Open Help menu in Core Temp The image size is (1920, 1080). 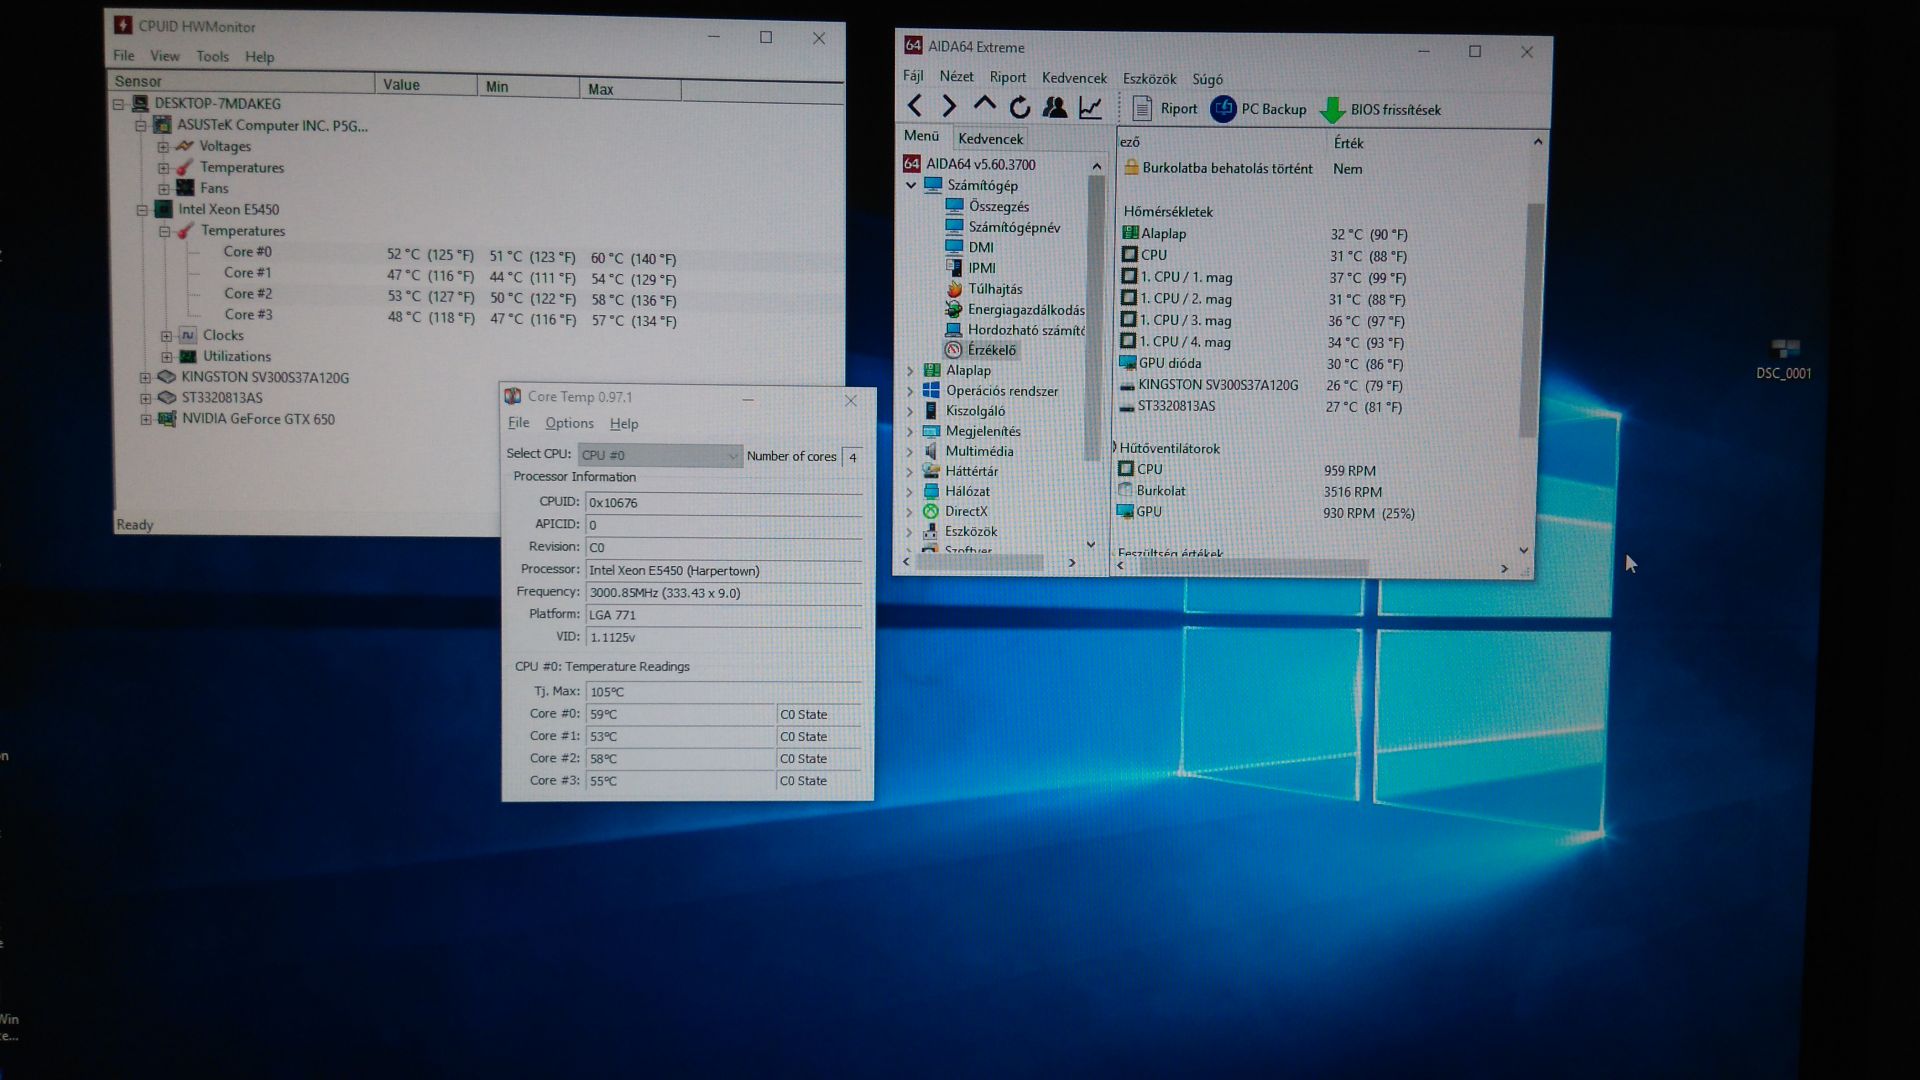[x=624, y=424]
